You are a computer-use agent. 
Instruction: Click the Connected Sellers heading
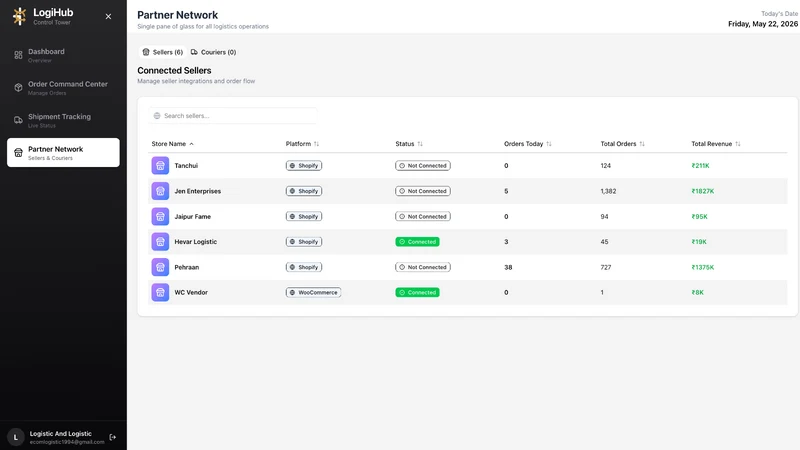(x=174, y=70)
